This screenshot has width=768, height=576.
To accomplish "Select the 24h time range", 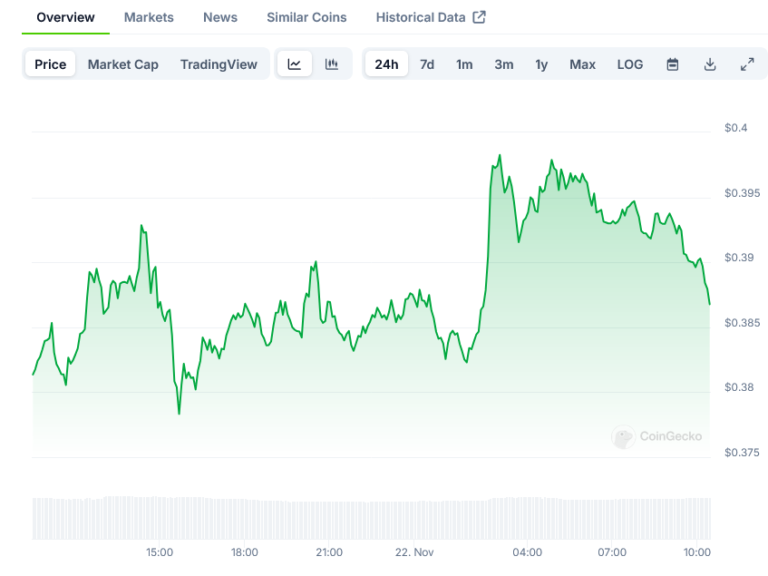I will click(x=386, y=64).
